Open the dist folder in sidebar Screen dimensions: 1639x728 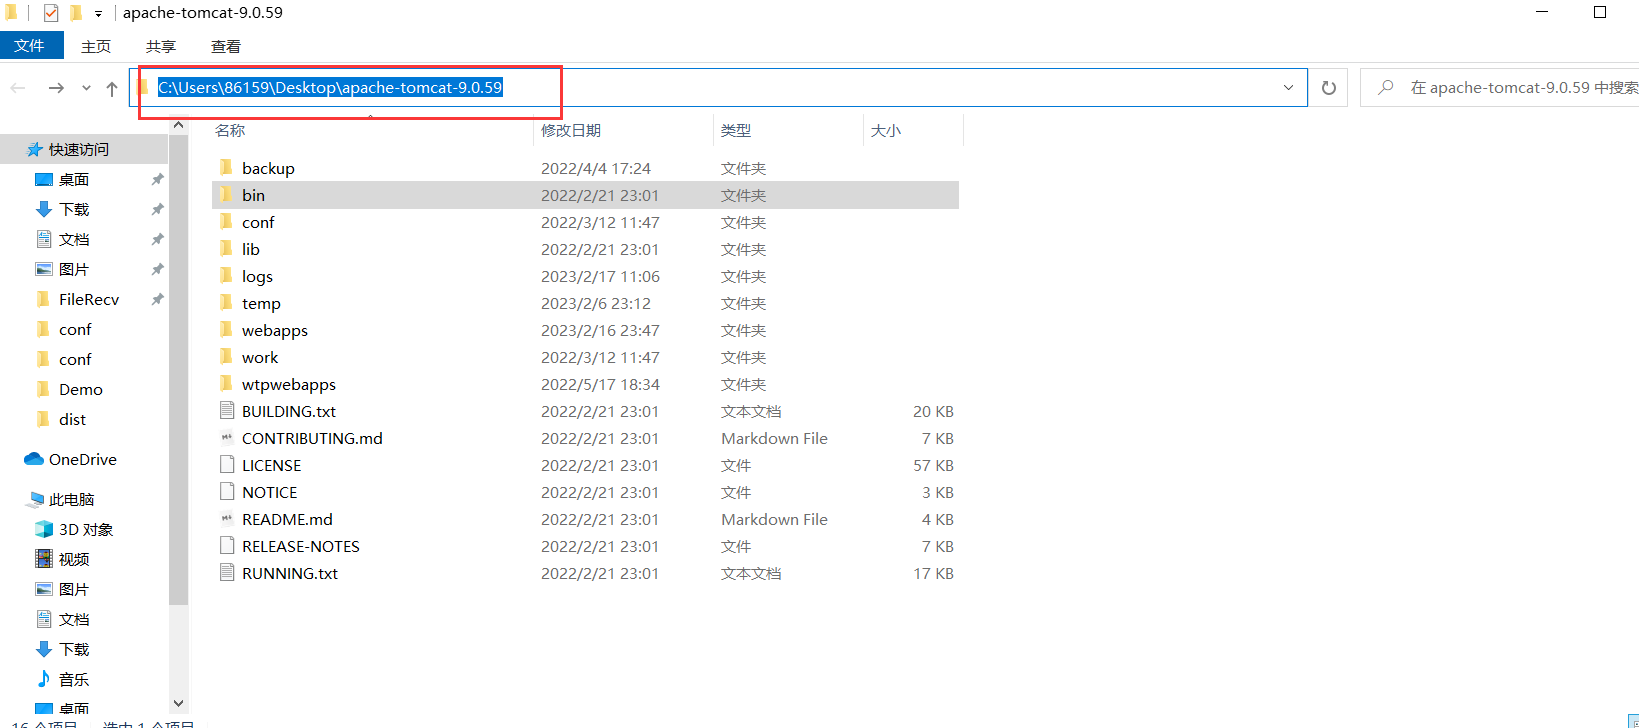click(x=72, y=419)
